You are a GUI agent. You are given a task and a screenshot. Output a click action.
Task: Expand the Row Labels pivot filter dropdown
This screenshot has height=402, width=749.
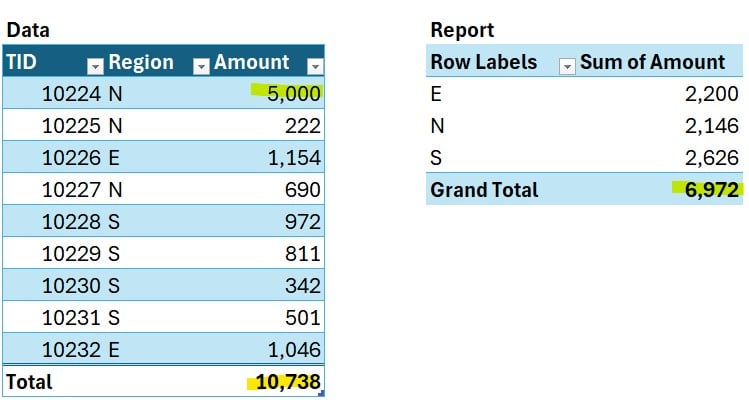click(x=566, y=64)
